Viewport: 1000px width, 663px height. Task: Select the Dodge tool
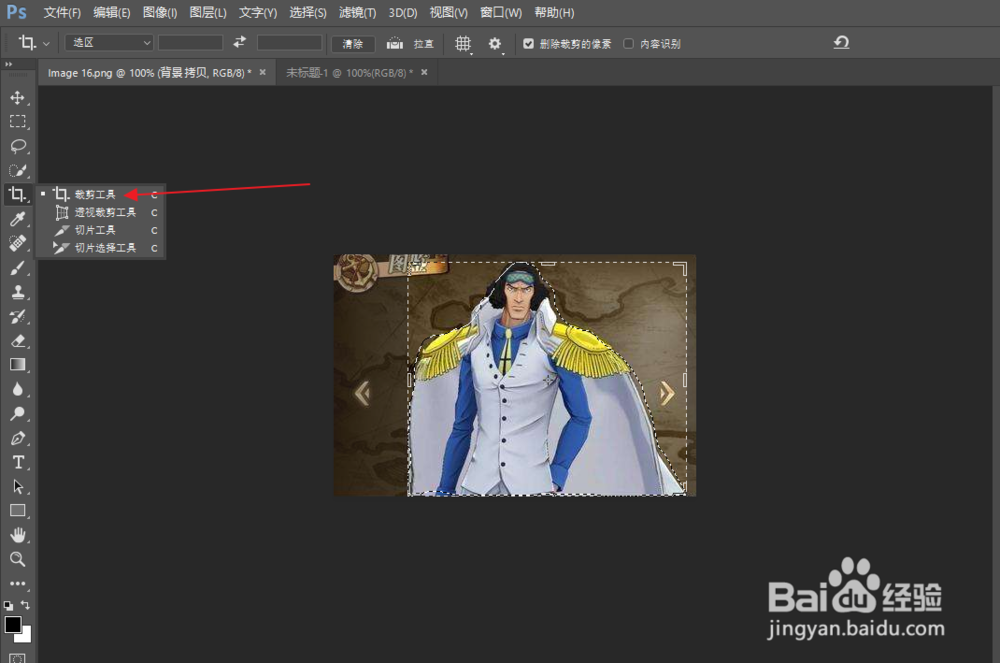[x=17, y=414]
